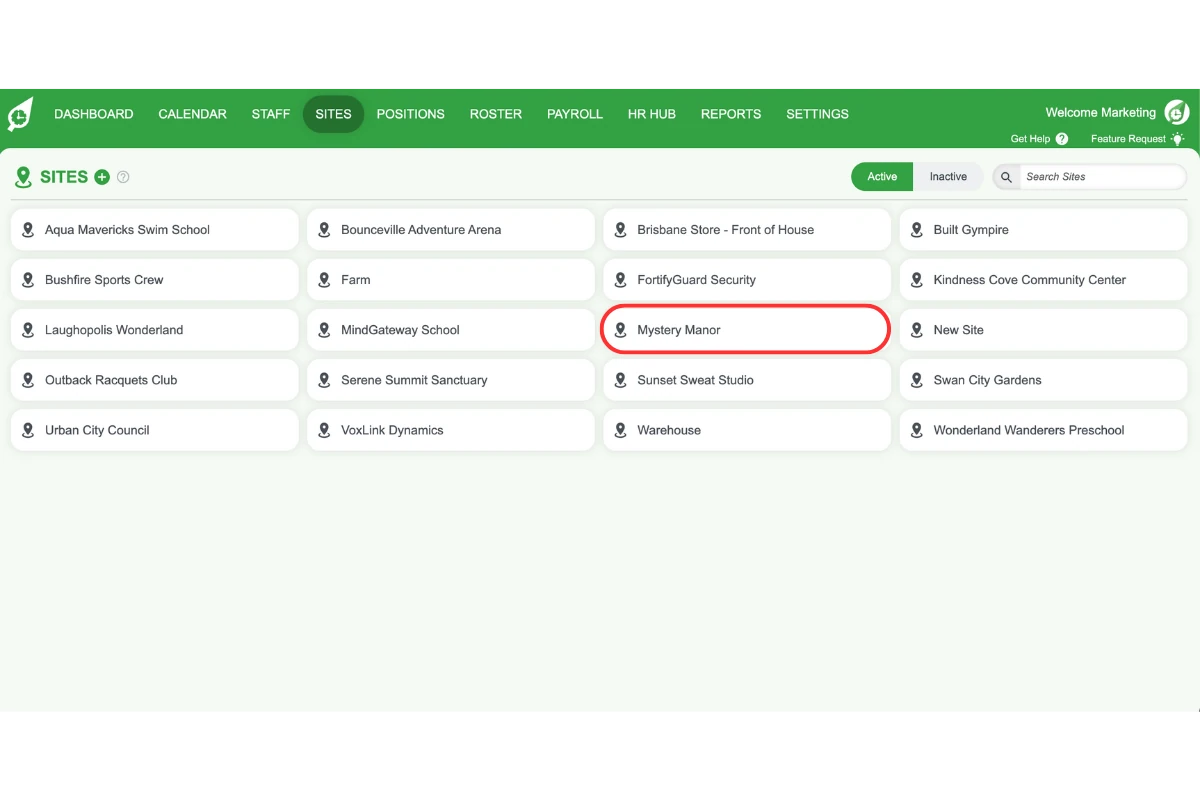Click the Get Help question icon
The height and width of the screenshot is (800, 1200).
[1062, 139]
